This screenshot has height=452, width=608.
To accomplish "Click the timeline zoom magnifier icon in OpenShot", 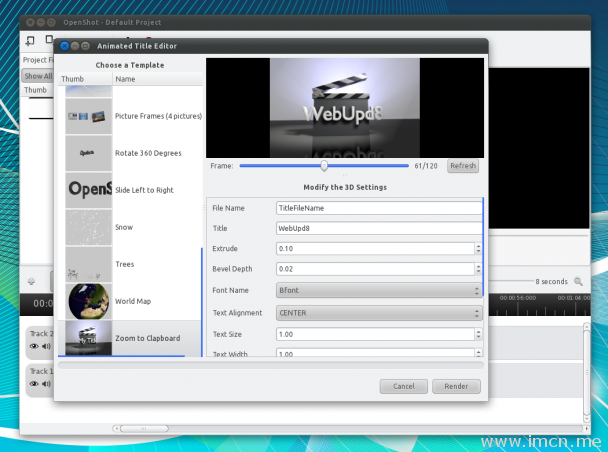I will pyautogui.click(x=578, y=281).
